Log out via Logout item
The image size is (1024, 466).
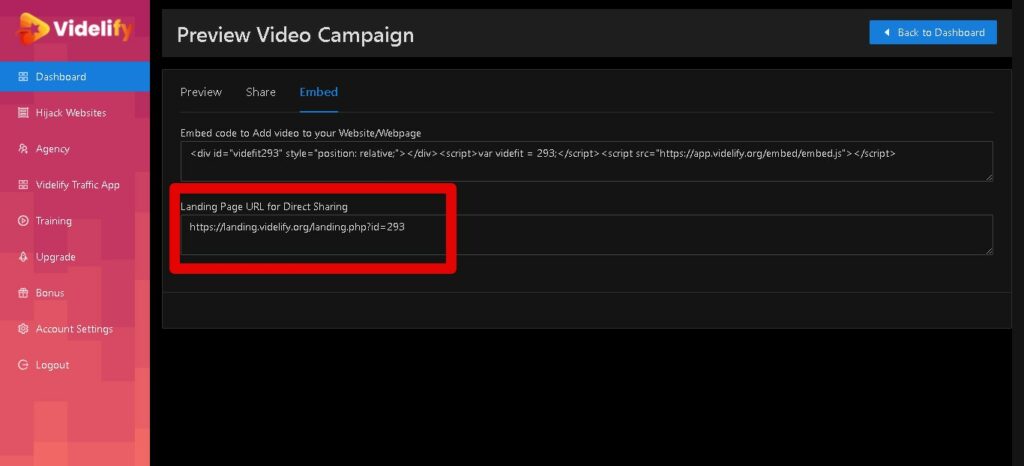(x=74, y=365)
